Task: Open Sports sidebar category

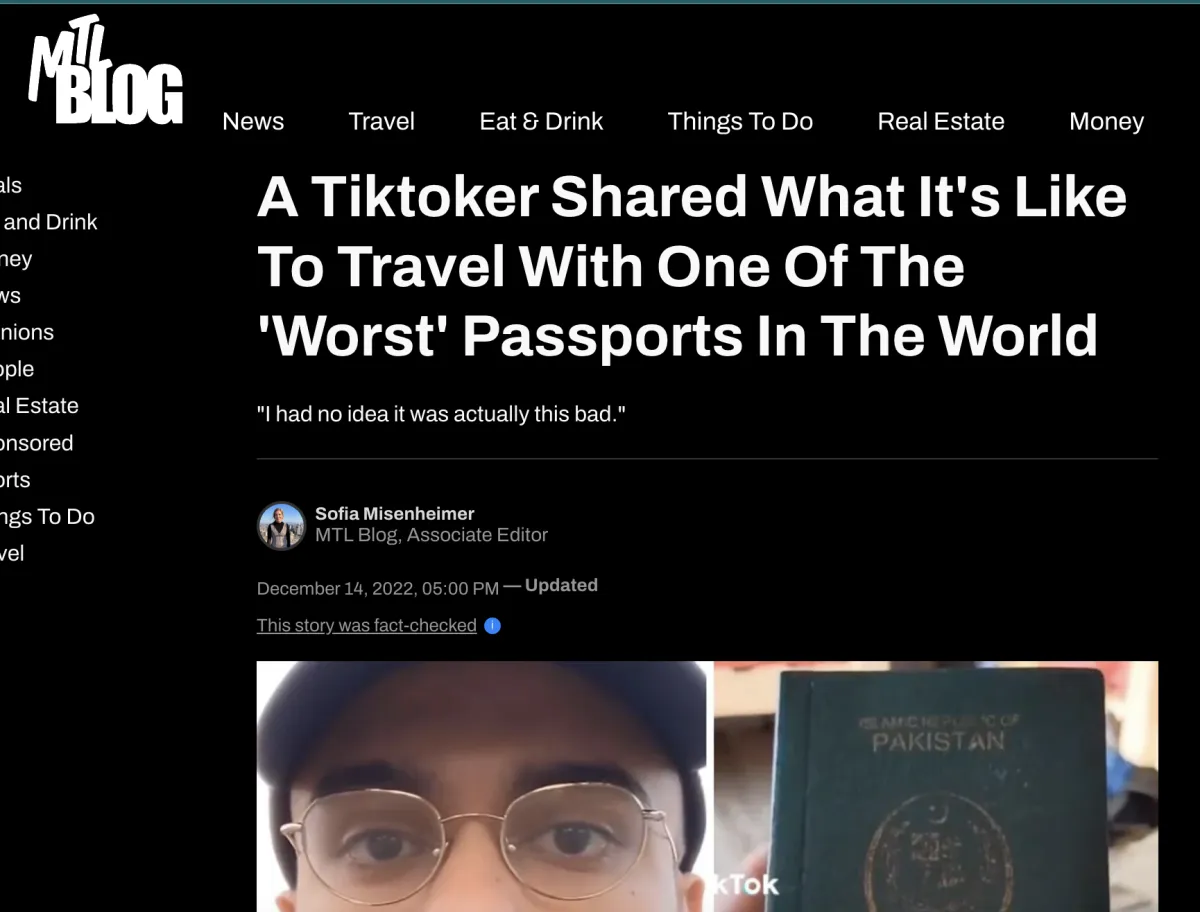Action: tap(15, 480)
